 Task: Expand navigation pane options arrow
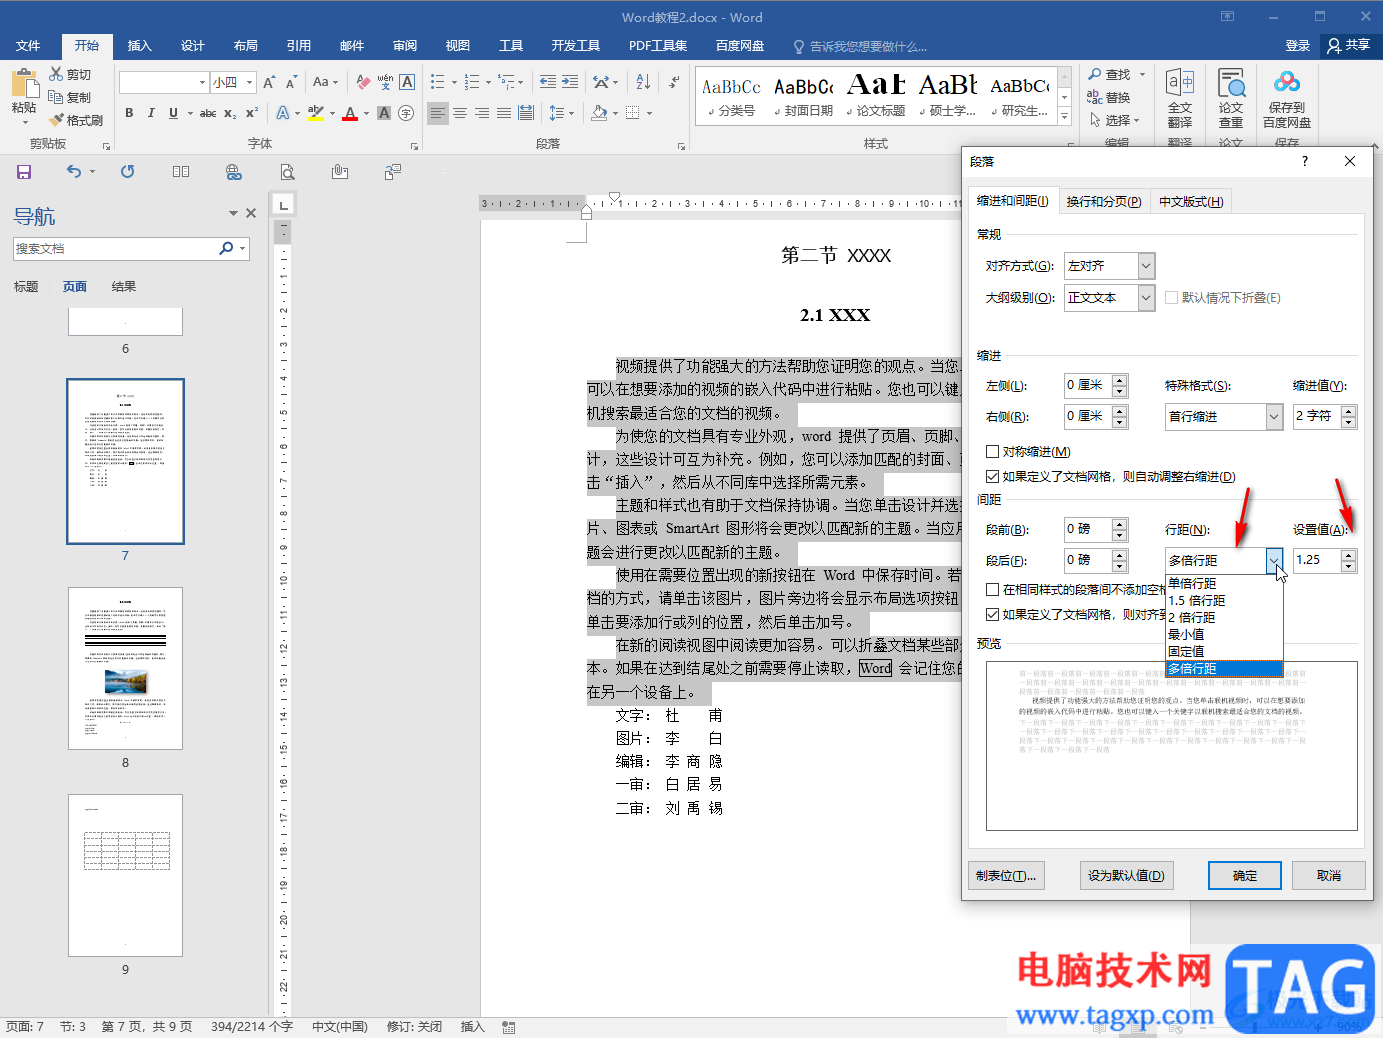[x=233, y=213]
